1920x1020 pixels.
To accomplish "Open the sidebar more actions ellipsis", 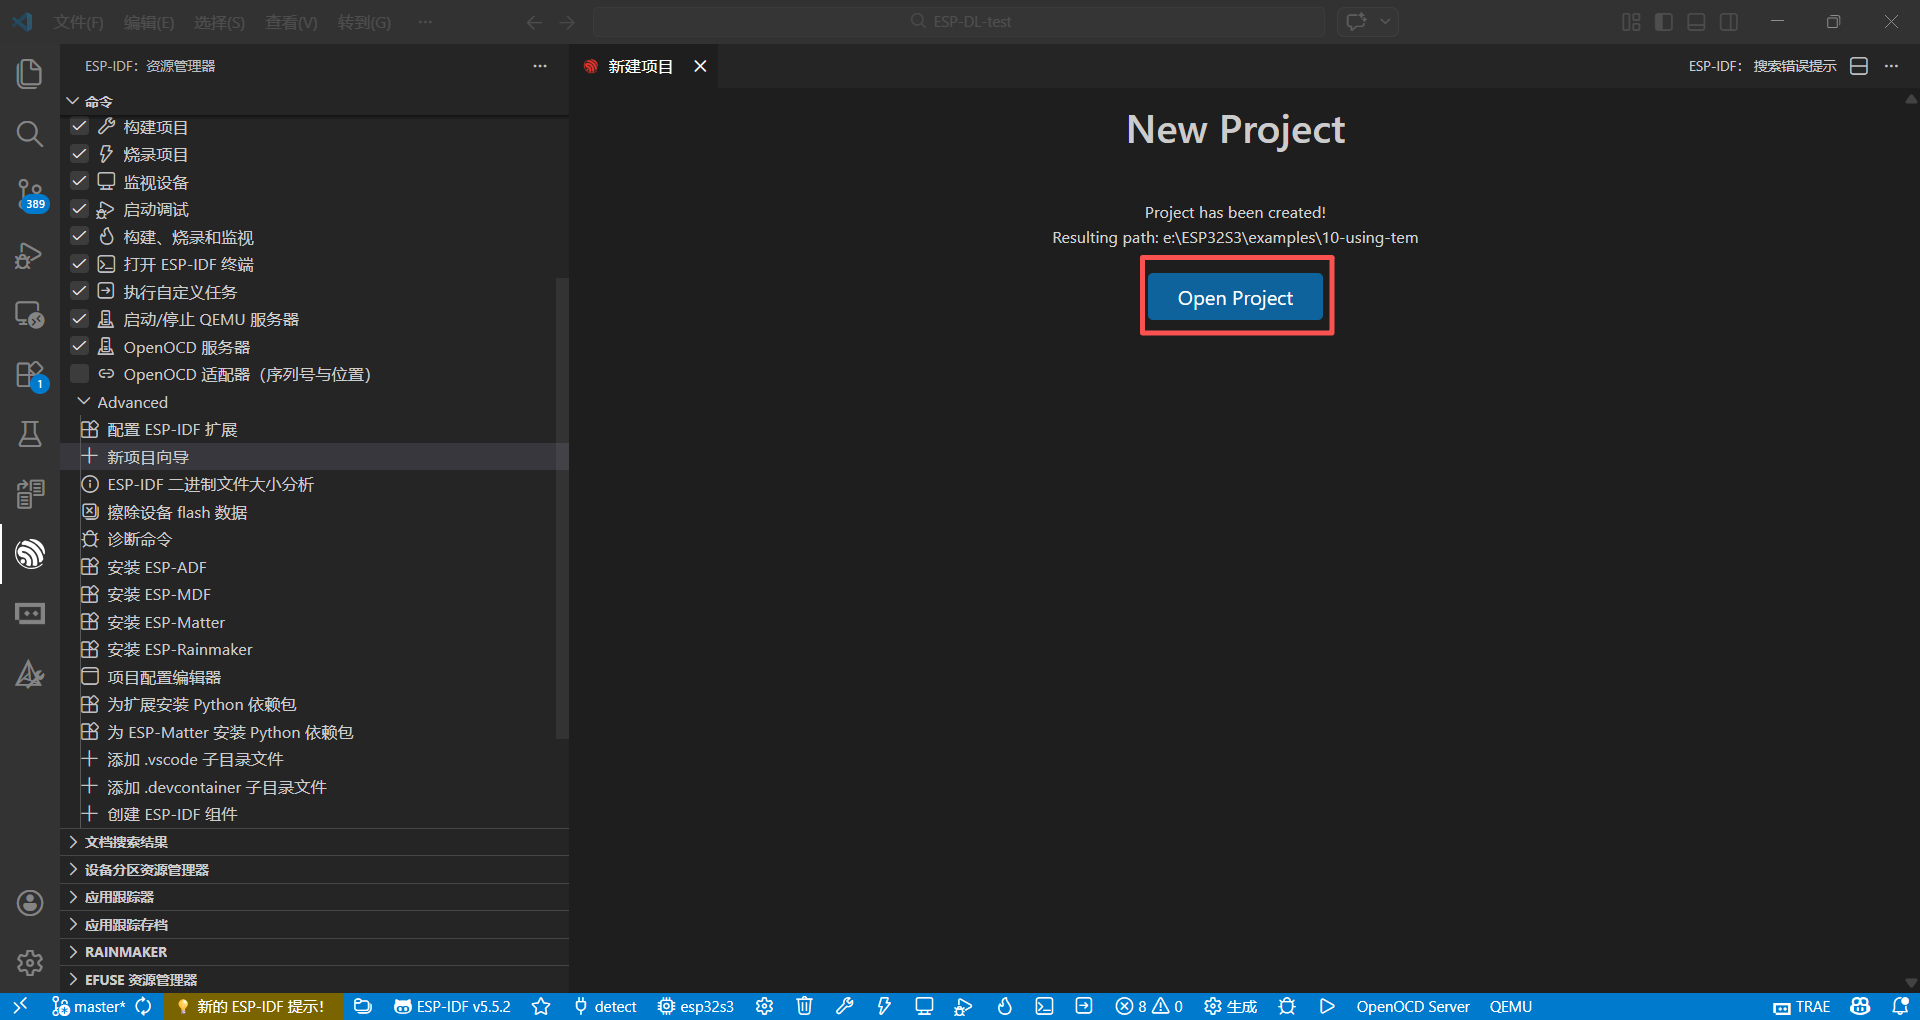I will pos(540,66).
